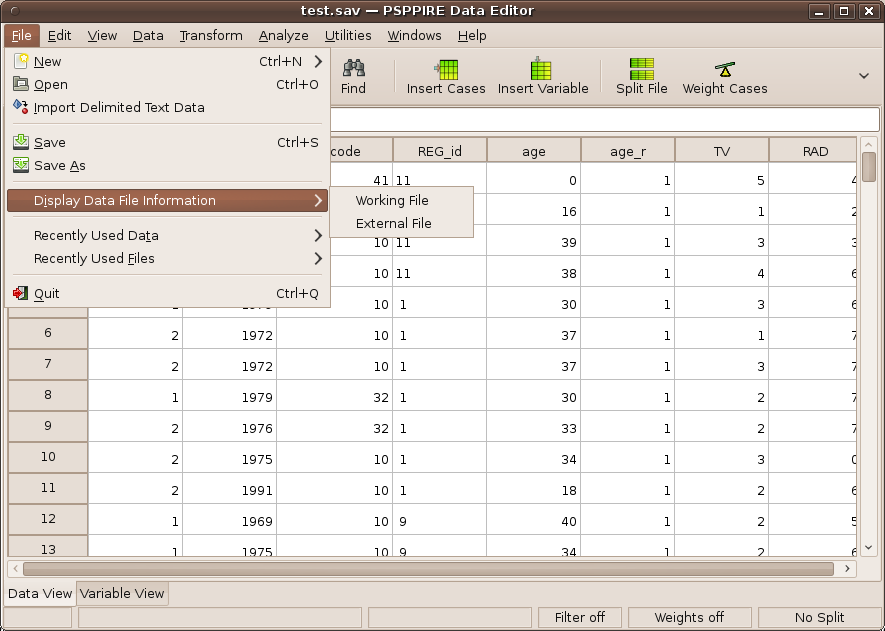Choose External File from the submenu
Screen dimensions: 885x631
pos(401,224)
